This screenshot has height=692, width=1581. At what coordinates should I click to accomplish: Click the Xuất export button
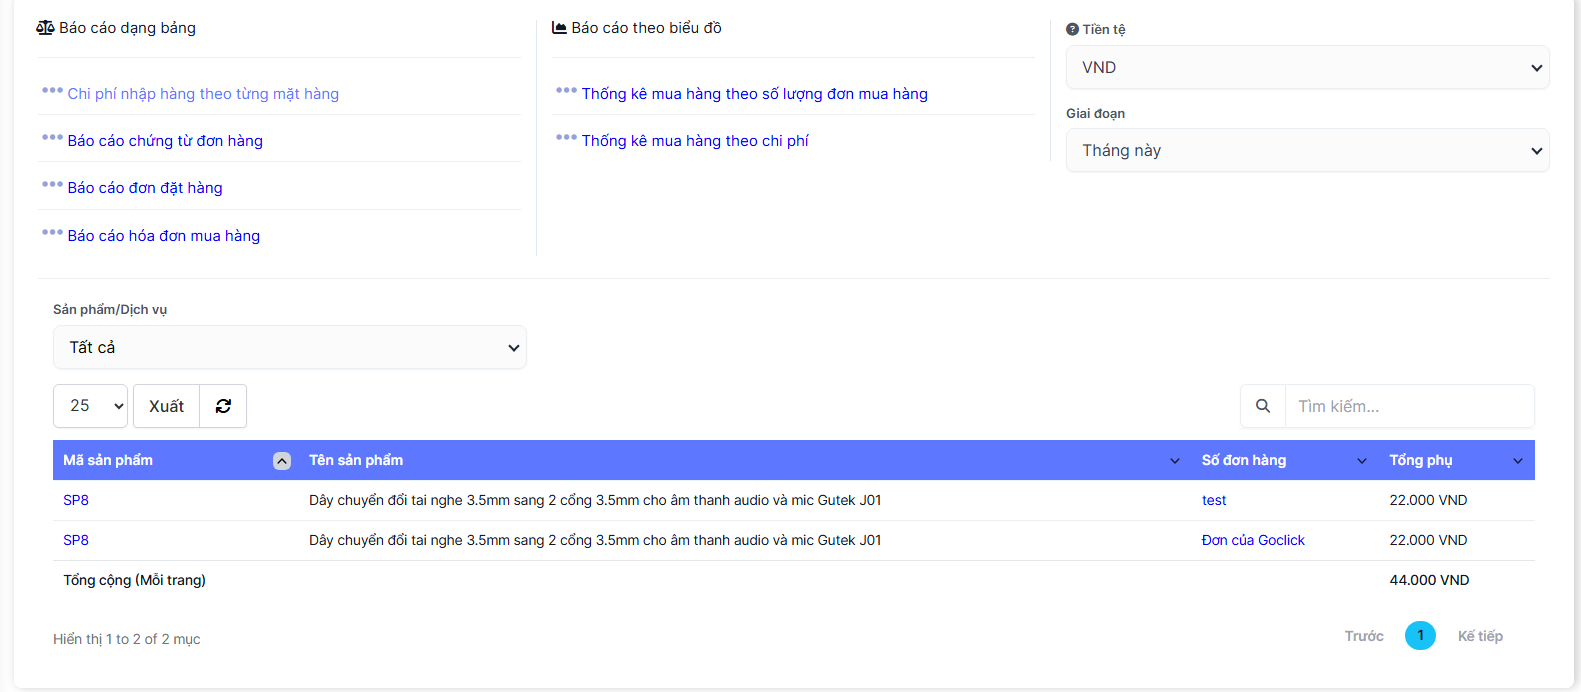pos(166,406)
